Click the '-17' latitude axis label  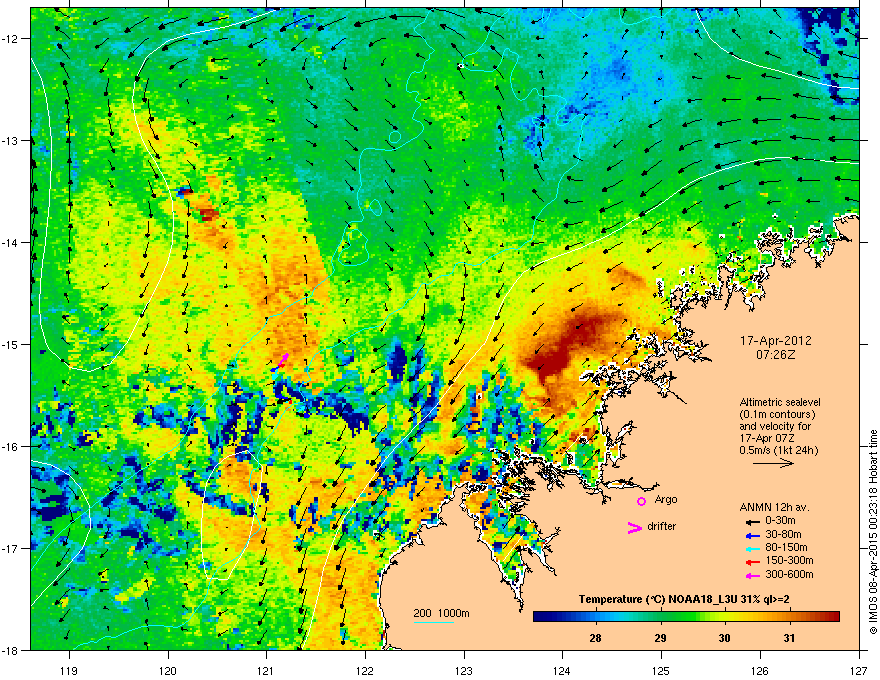coord(10,548)
